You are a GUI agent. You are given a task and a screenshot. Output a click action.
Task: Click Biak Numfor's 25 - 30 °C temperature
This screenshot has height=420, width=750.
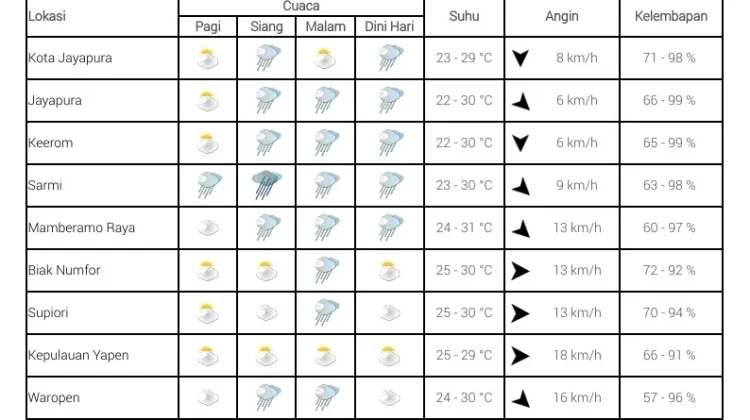pyautogui.click(x=463, y=270)
